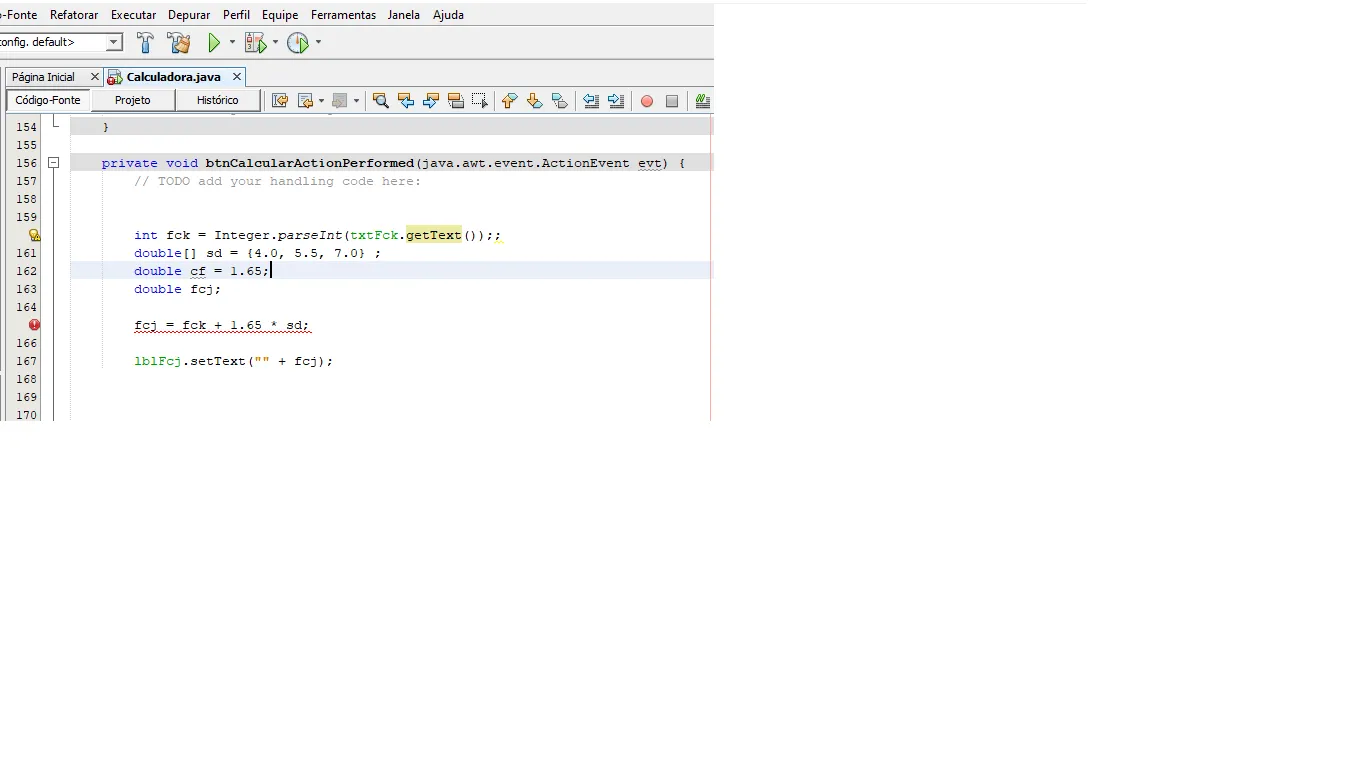Click the 'lblFcj.setText' code line

pyautogui.click(x=234, y=361)
